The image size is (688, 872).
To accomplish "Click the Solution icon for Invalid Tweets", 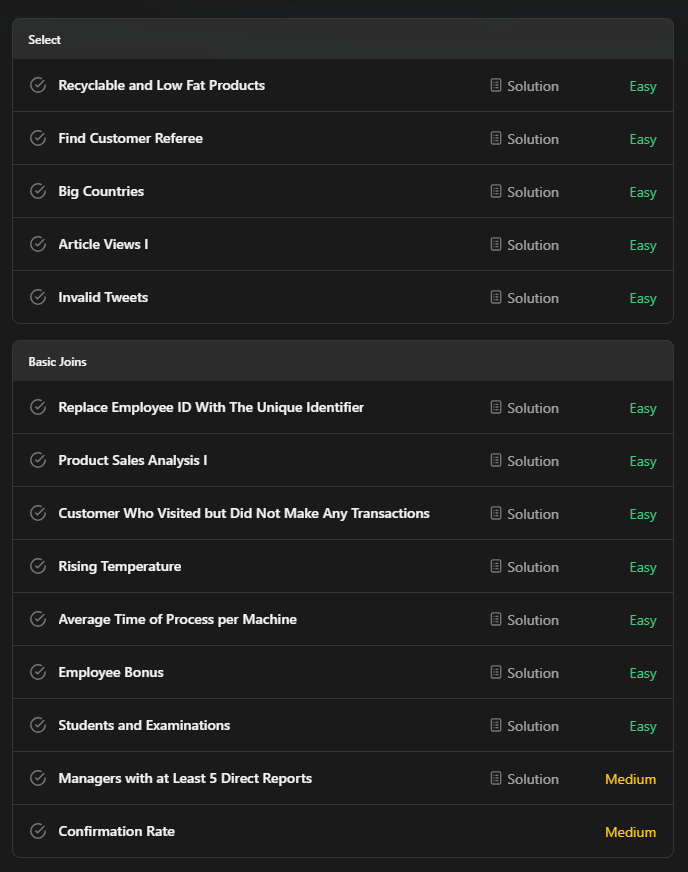I will pyautogui.click(x=496, y=298).
